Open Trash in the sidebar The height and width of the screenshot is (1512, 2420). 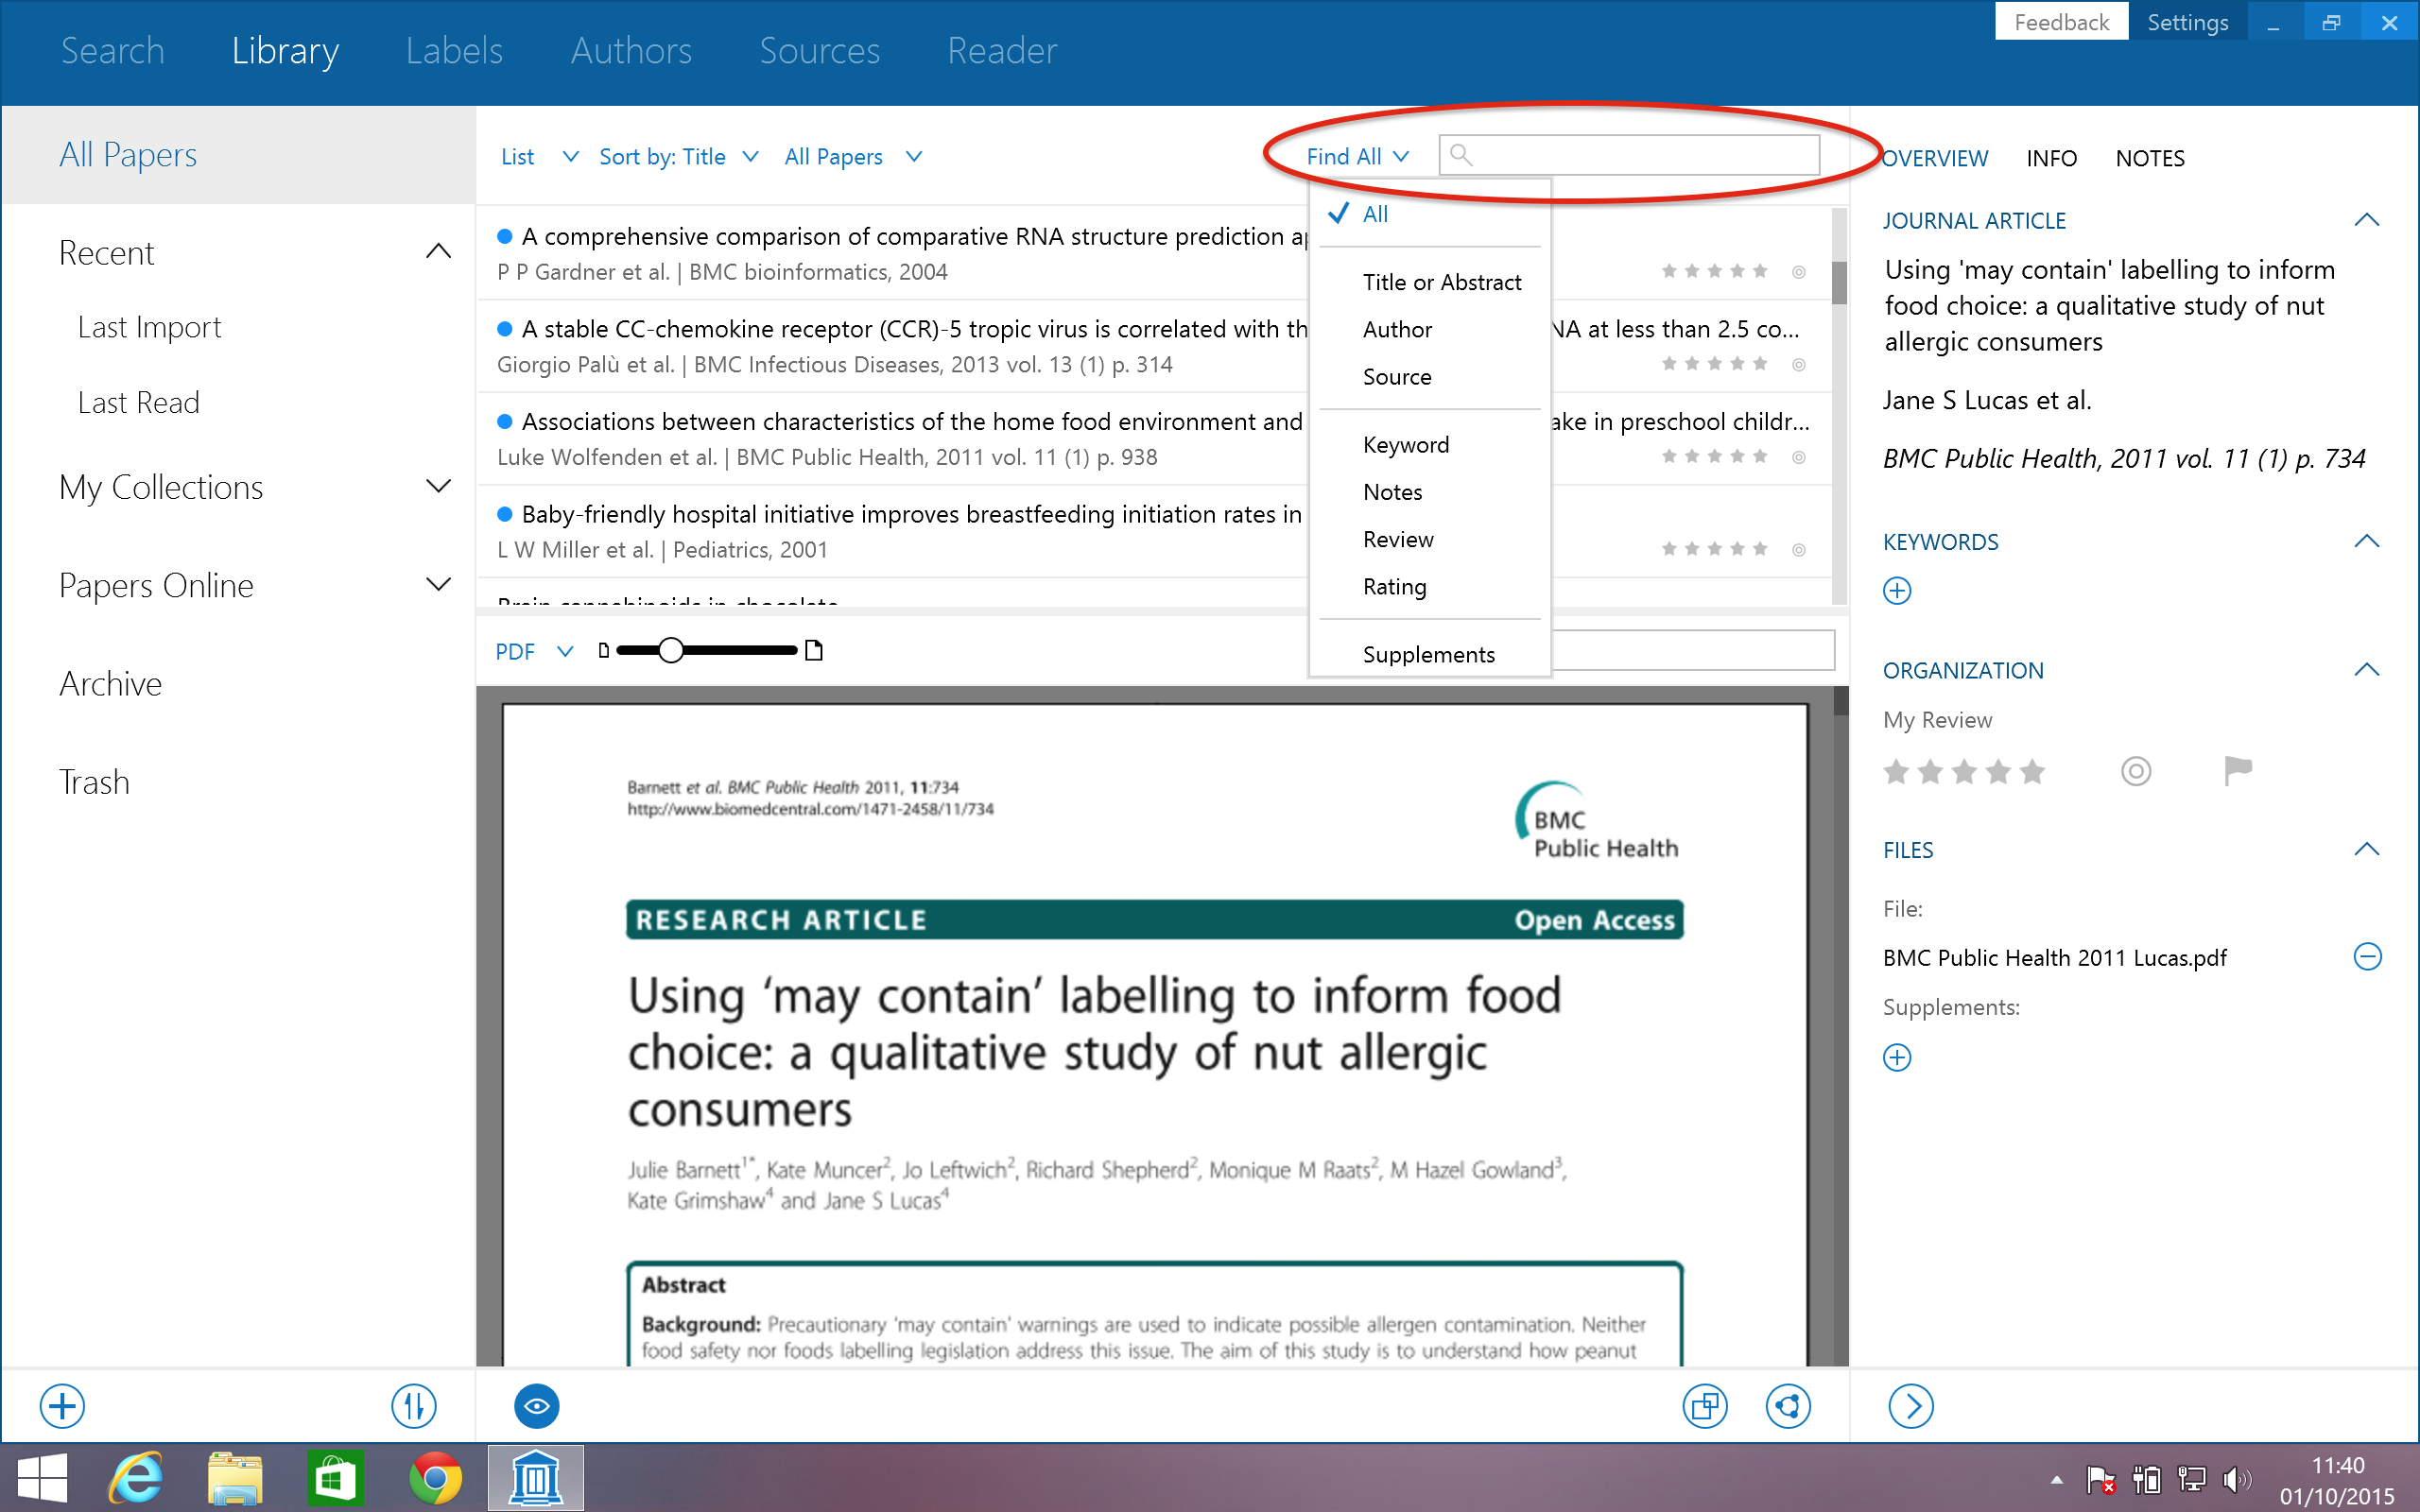[94, 781]
